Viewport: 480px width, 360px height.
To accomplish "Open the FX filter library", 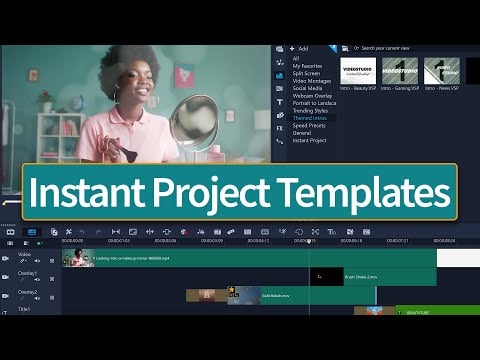I will 280,128.
